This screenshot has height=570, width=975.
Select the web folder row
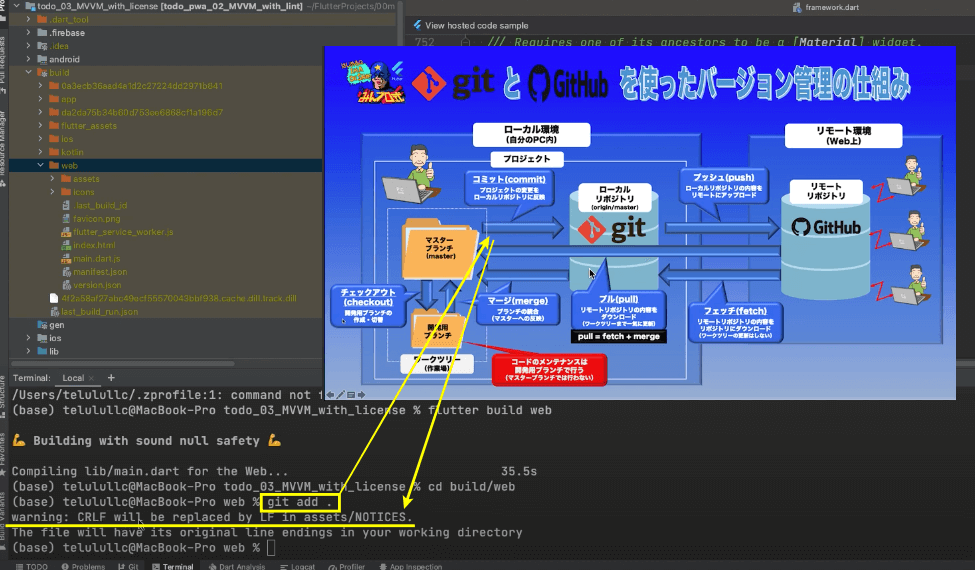tap(165, 165)
